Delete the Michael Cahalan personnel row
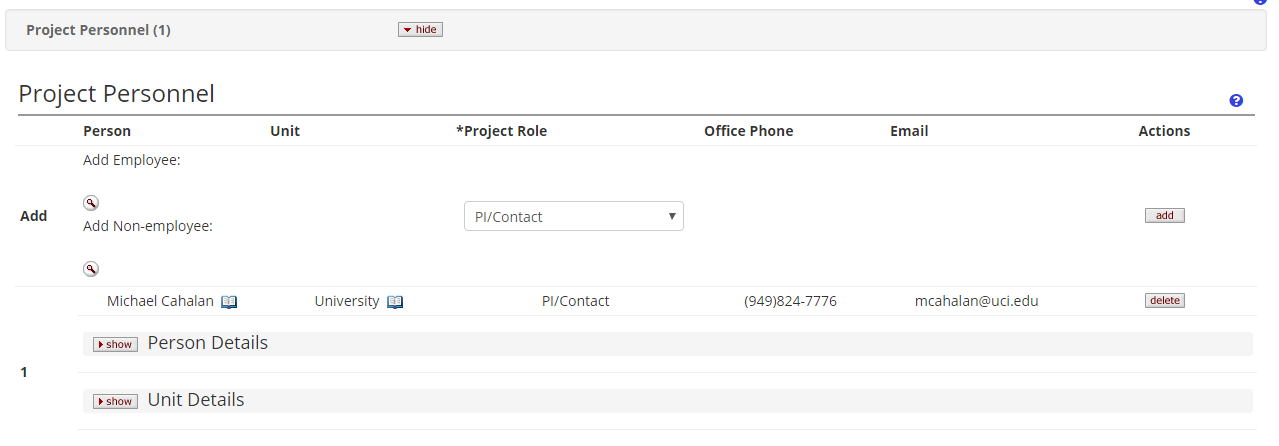The width and height of the screenshot is (1279, 446). [1164, 300]
